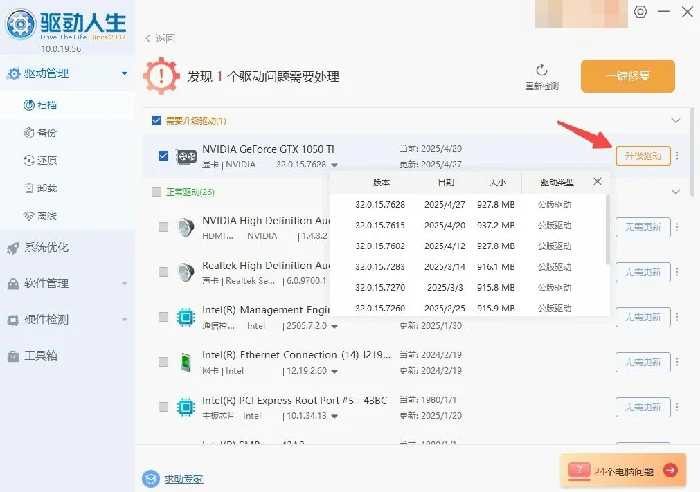Toggle the 需要升级驱动(1) section checkbox
This screenshot has width=700, height=492.
pos(156,121)
